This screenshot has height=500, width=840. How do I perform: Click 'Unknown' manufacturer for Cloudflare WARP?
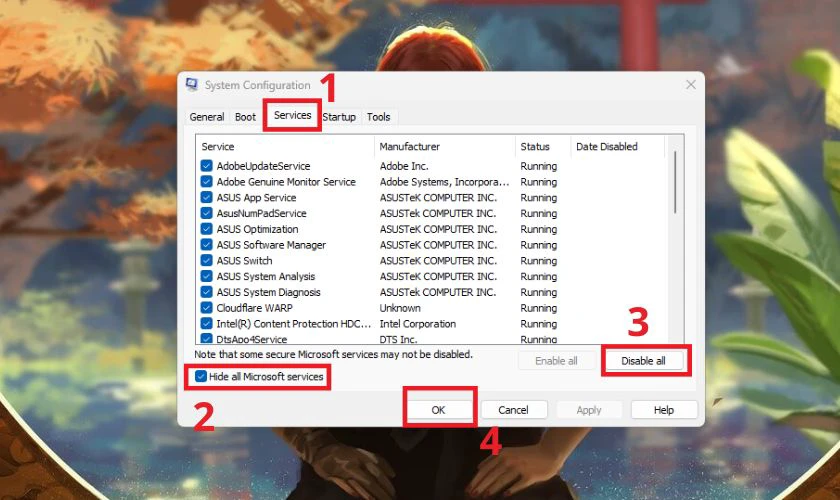click(x=400, y=308)
